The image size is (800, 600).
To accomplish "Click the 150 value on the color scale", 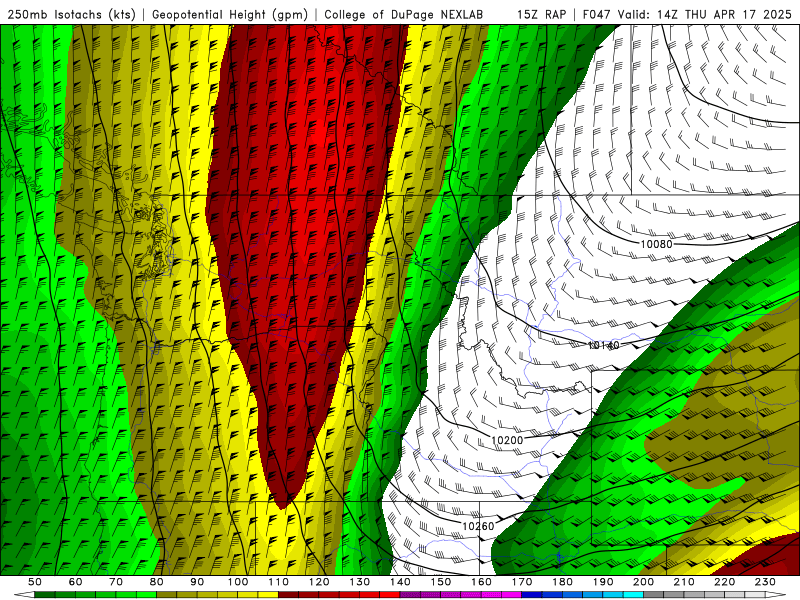I will tap(441, 582).
